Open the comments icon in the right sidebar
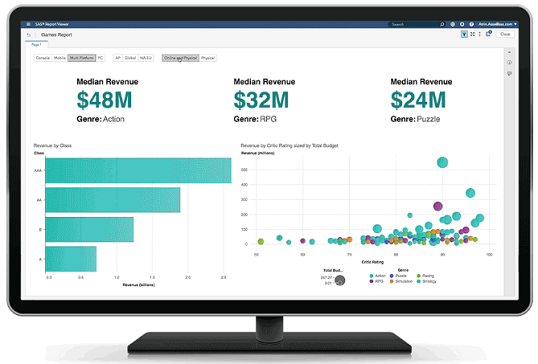The width and height of the screenshot is (538, 364). pos(510,73)
